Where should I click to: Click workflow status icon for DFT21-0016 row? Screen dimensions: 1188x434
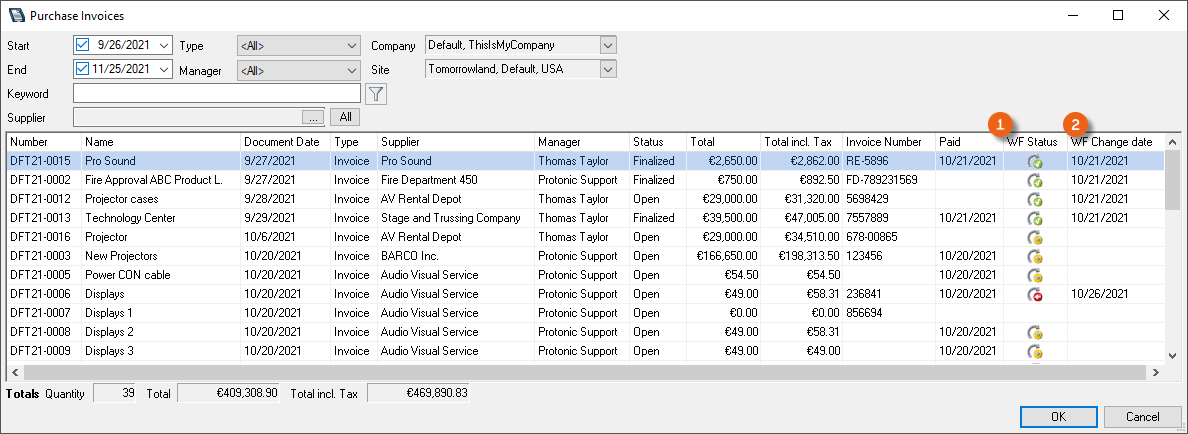coord(1035,238)
